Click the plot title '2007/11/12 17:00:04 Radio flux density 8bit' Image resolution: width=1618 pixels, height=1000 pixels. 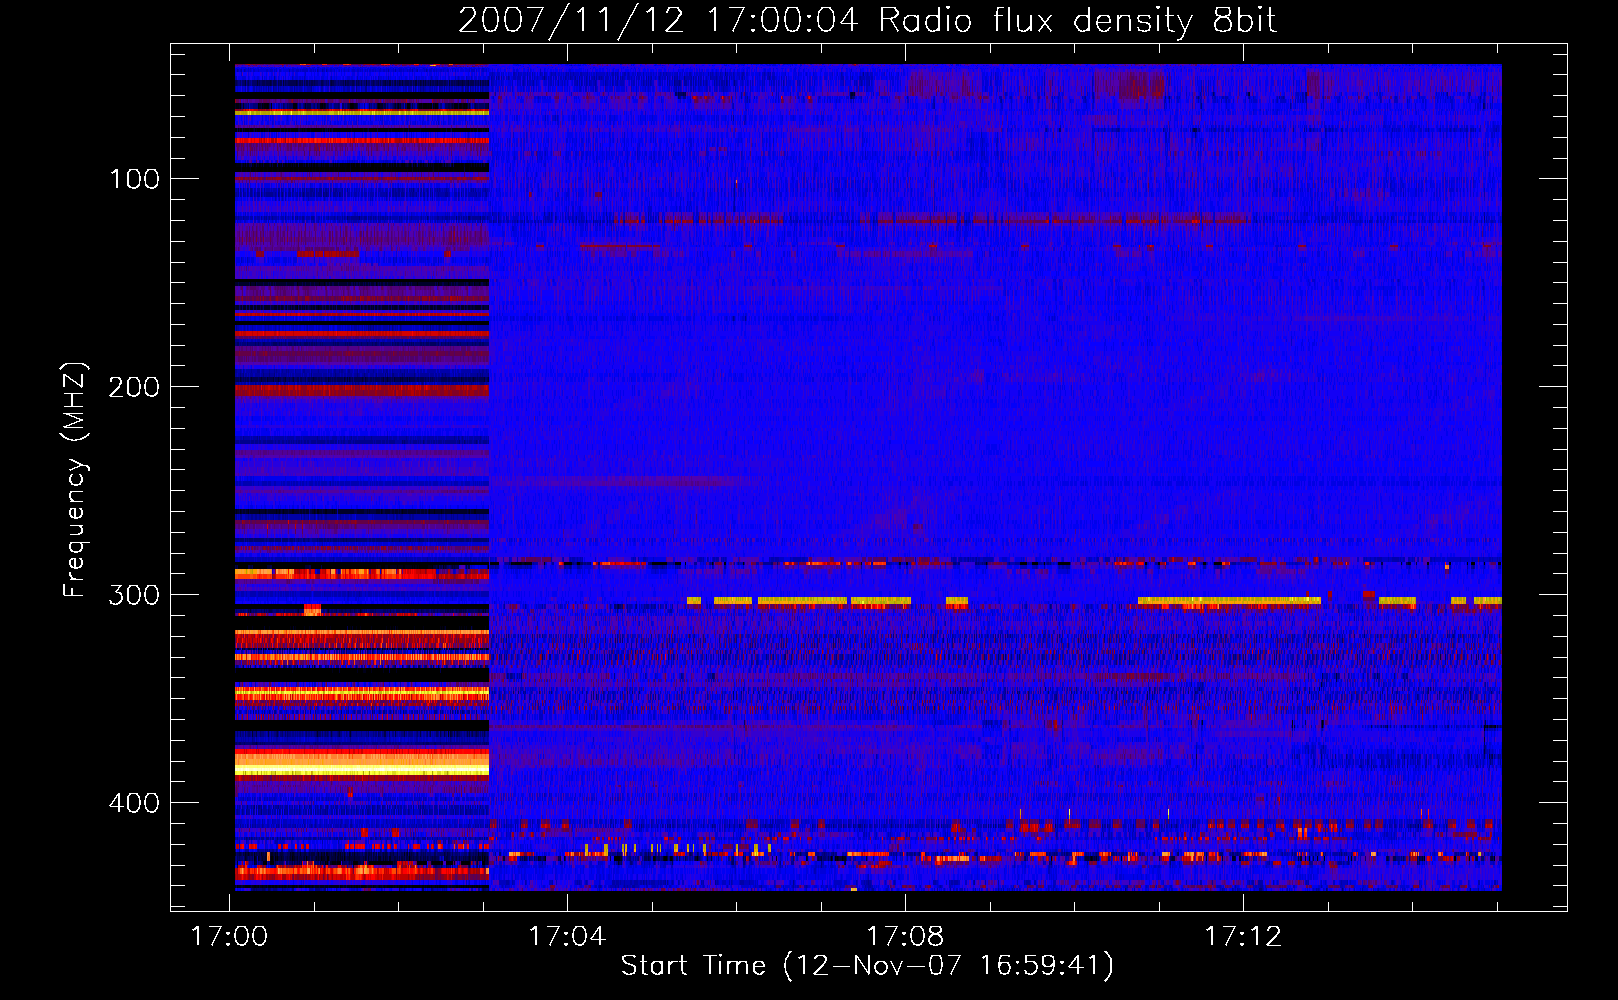(867, 21)
